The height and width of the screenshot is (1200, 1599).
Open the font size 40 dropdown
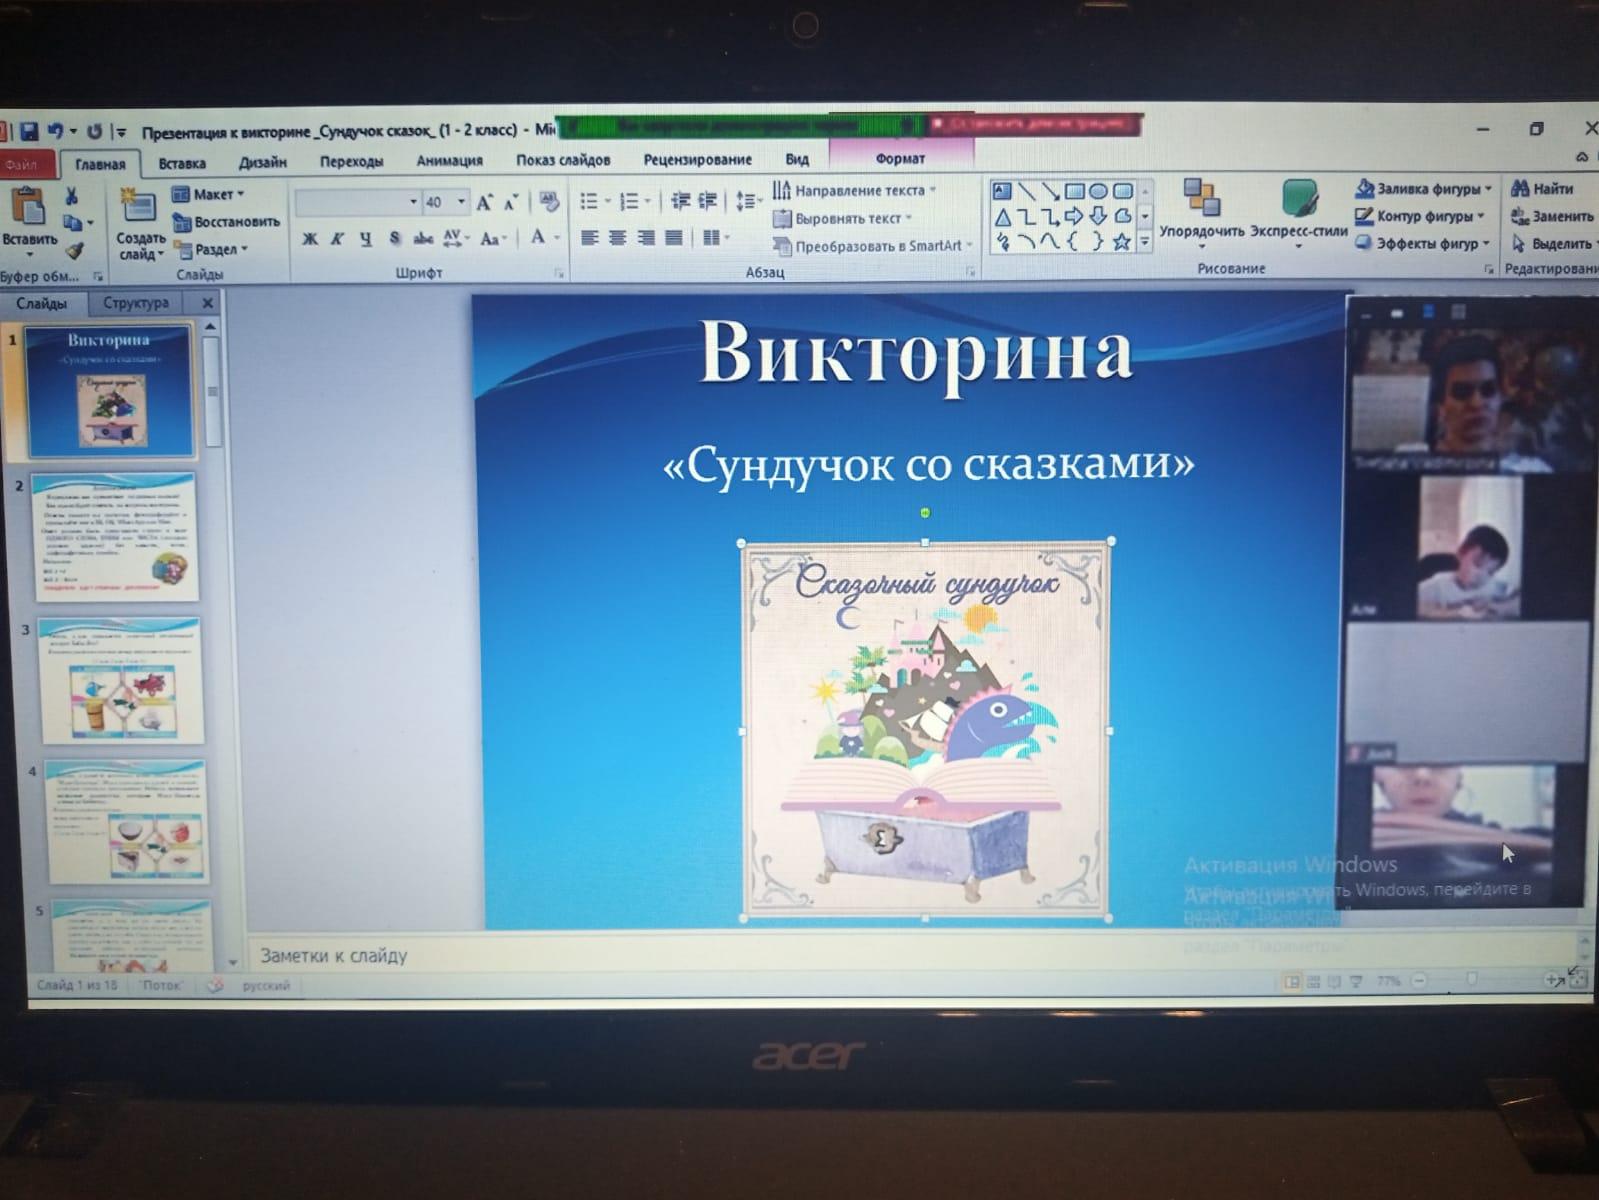[461, 202]
